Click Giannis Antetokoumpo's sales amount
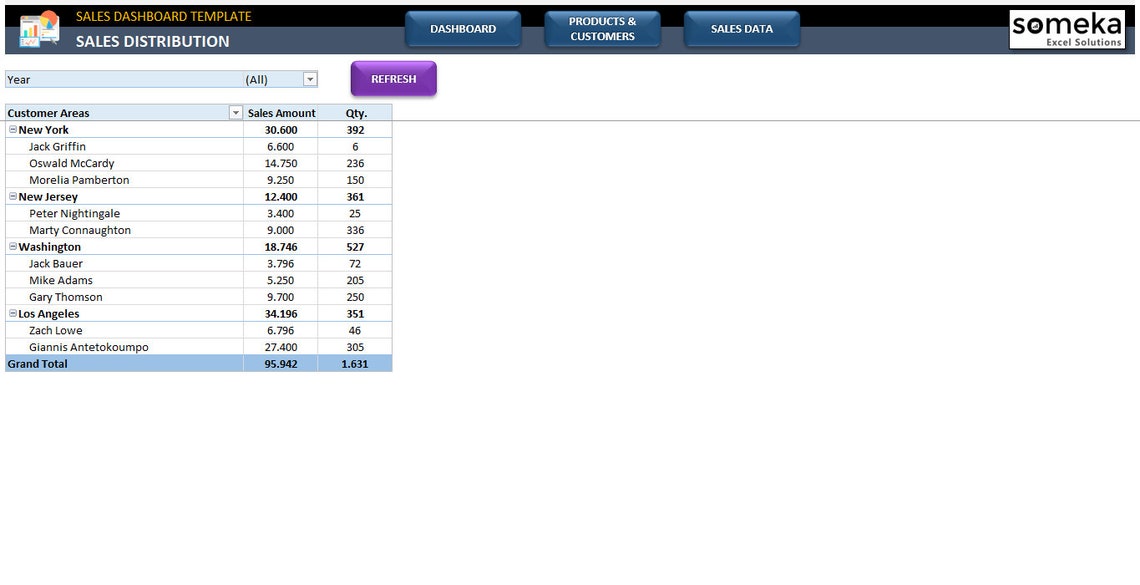Screen dimensions: 1140x585 (279, 346)
